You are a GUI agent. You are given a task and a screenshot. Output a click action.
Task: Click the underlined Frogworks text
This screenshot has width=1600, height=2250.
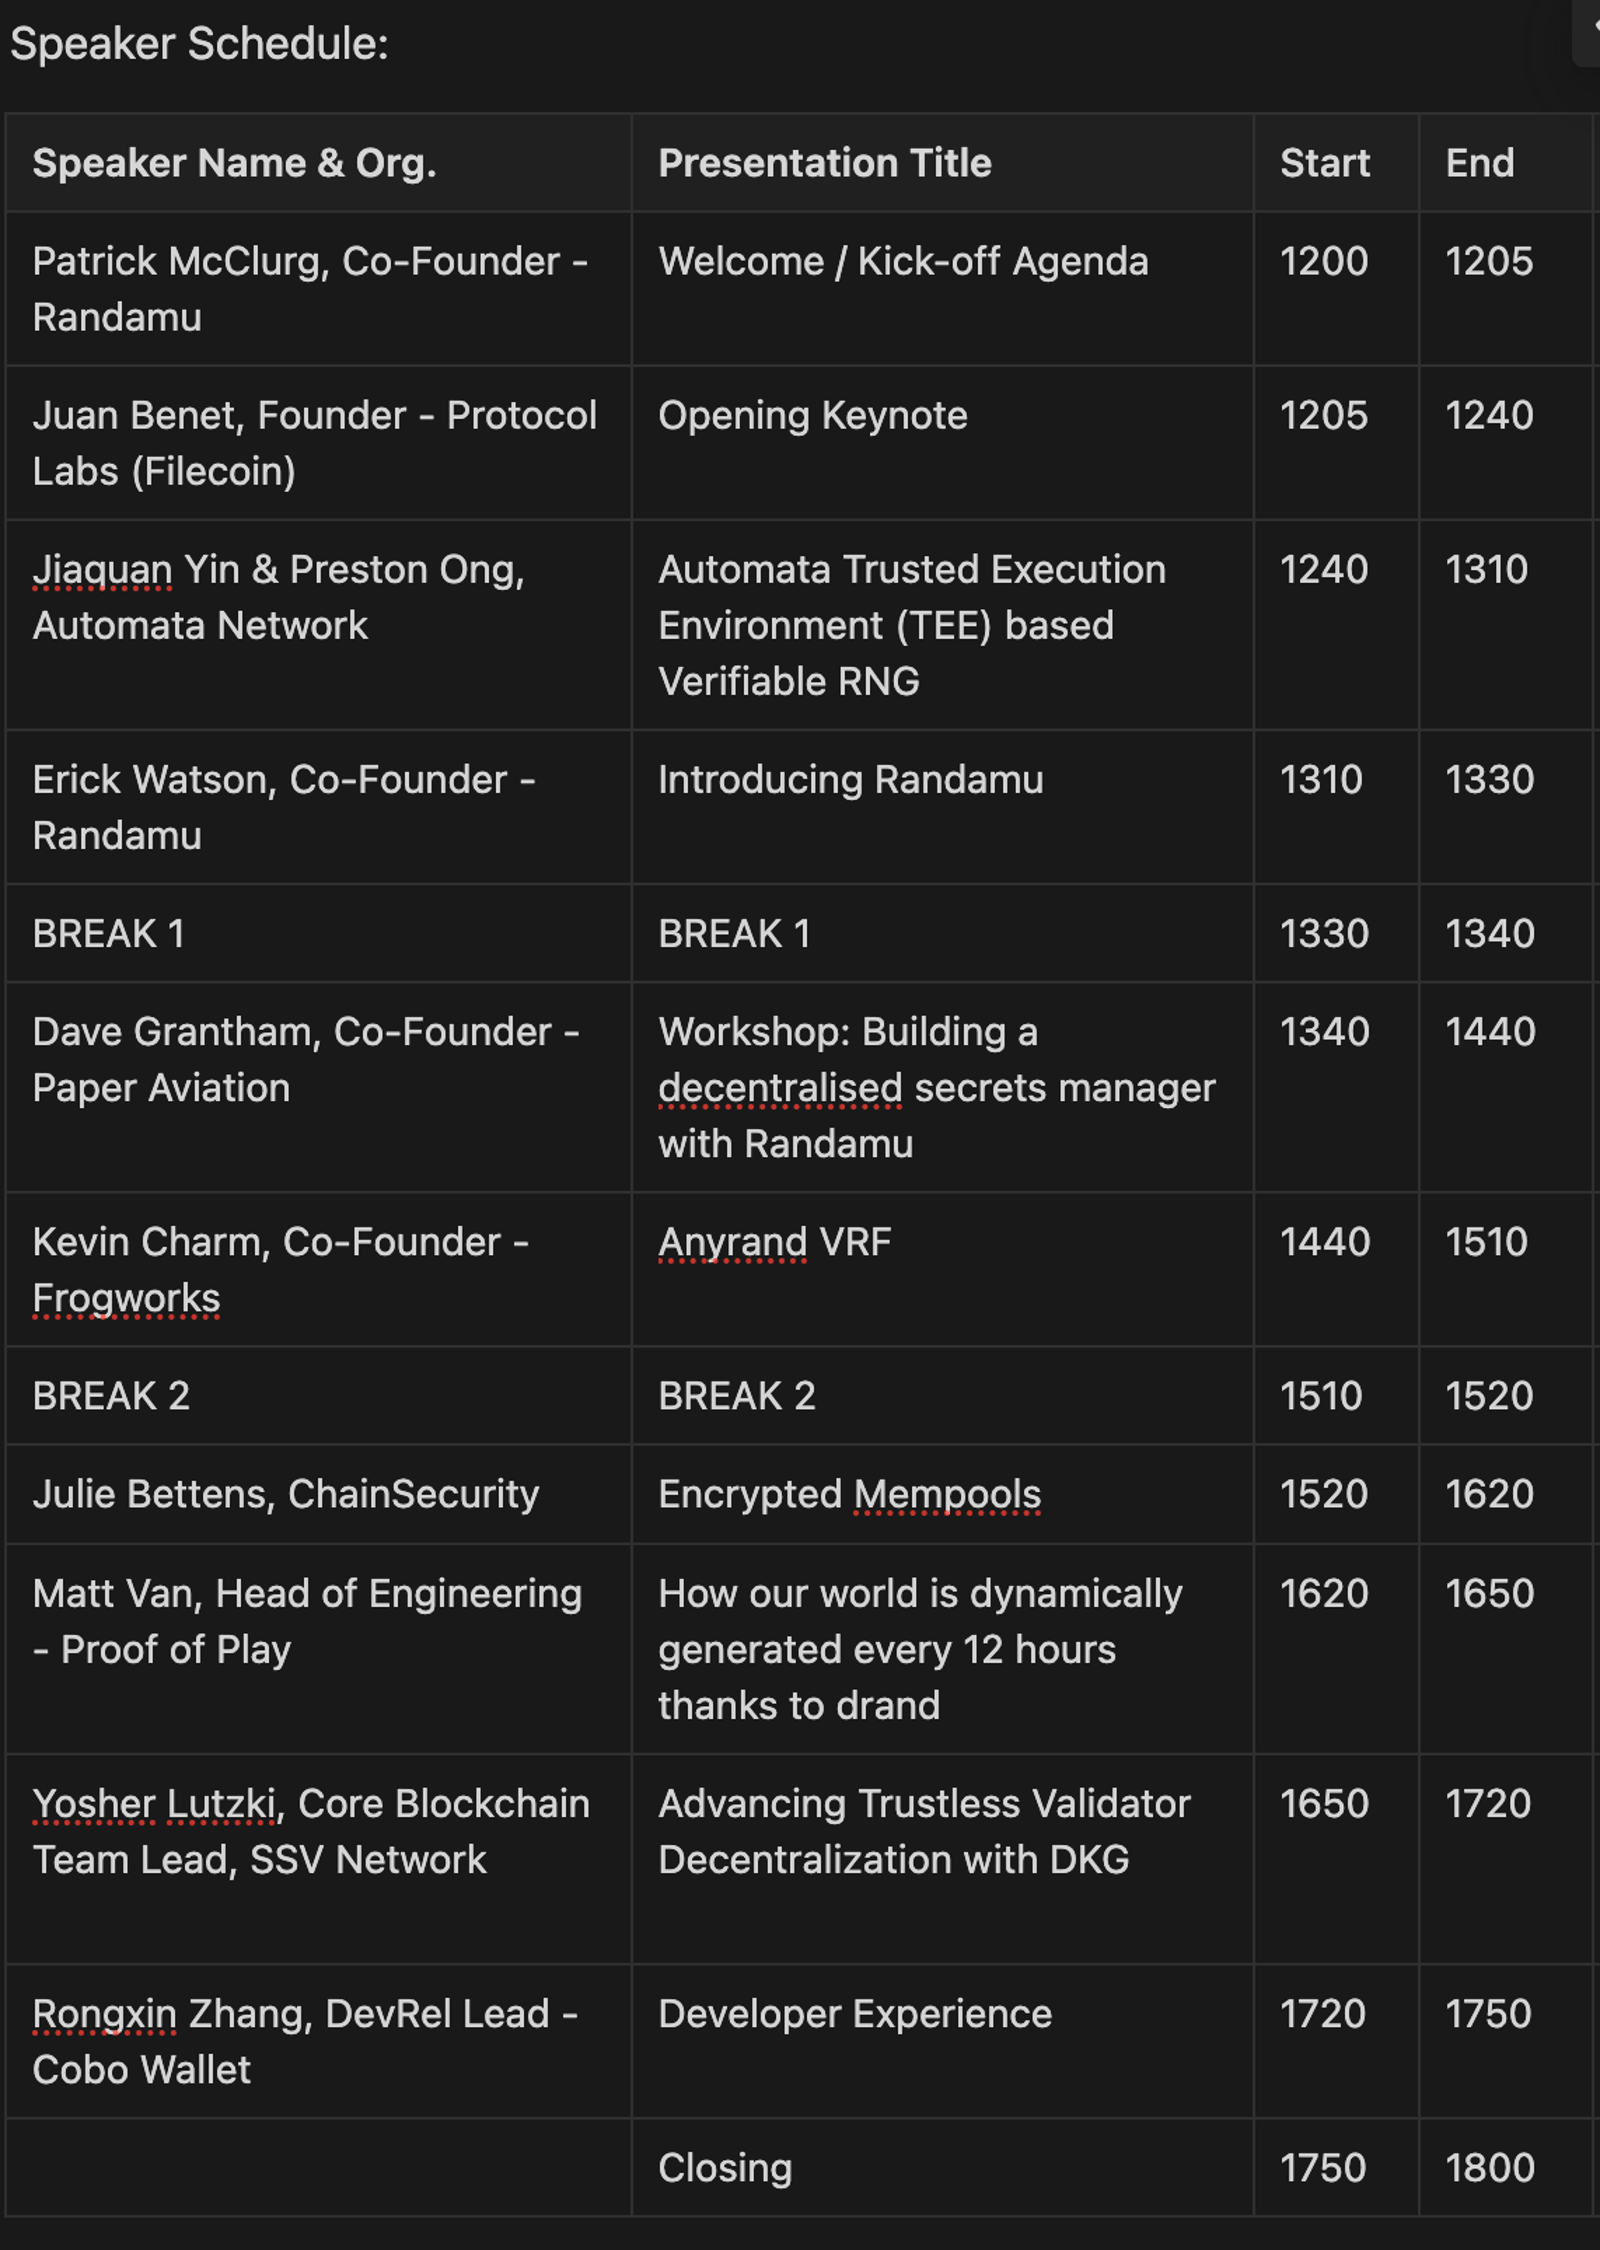[126, 1298]
